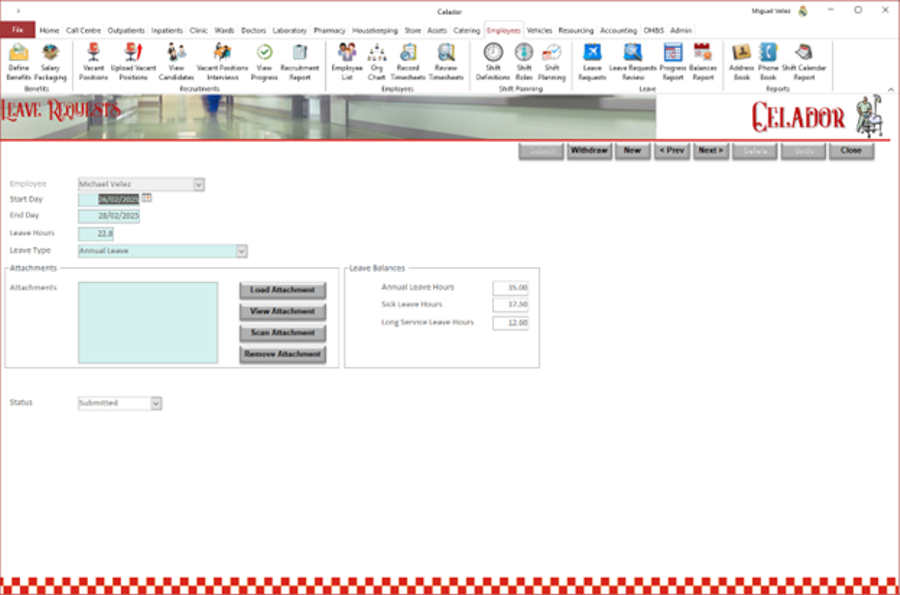900x595 pixels.
Task: Open the Balances Report
Action: coord(702,60)
